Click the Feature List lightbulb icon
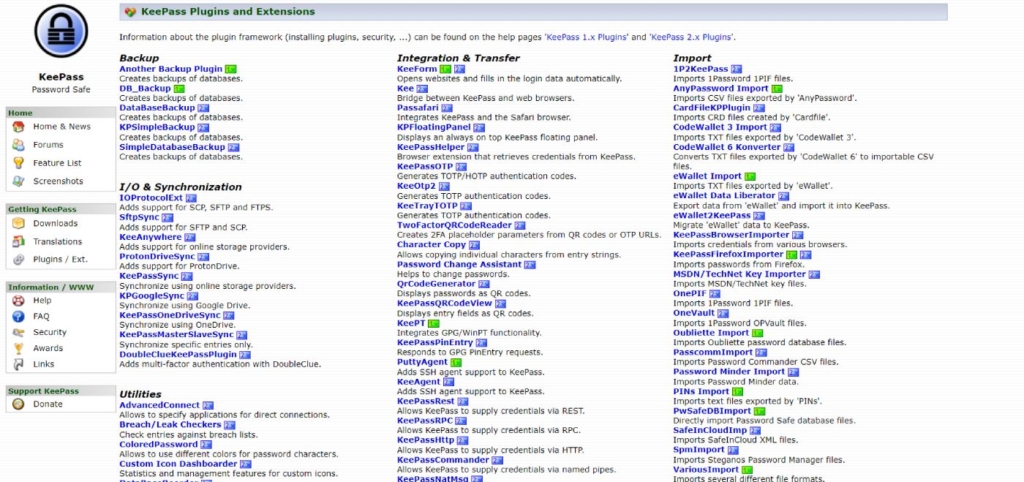 click(19, 163)
